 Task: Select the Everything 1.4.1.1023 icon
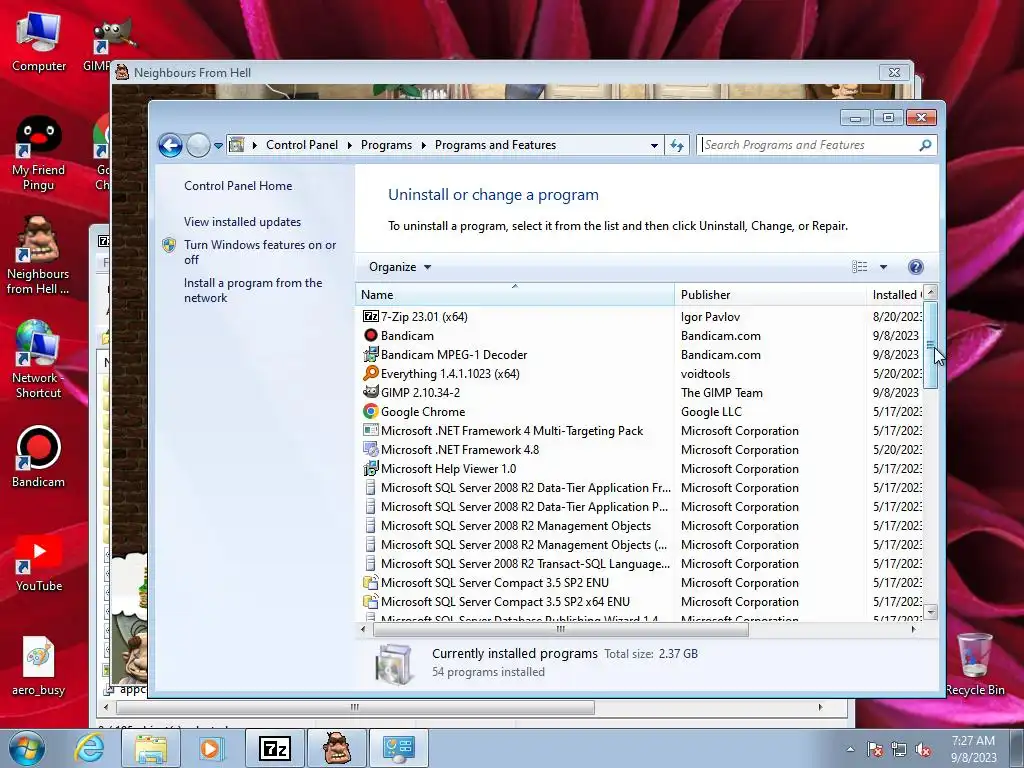(x=370, y=374)
